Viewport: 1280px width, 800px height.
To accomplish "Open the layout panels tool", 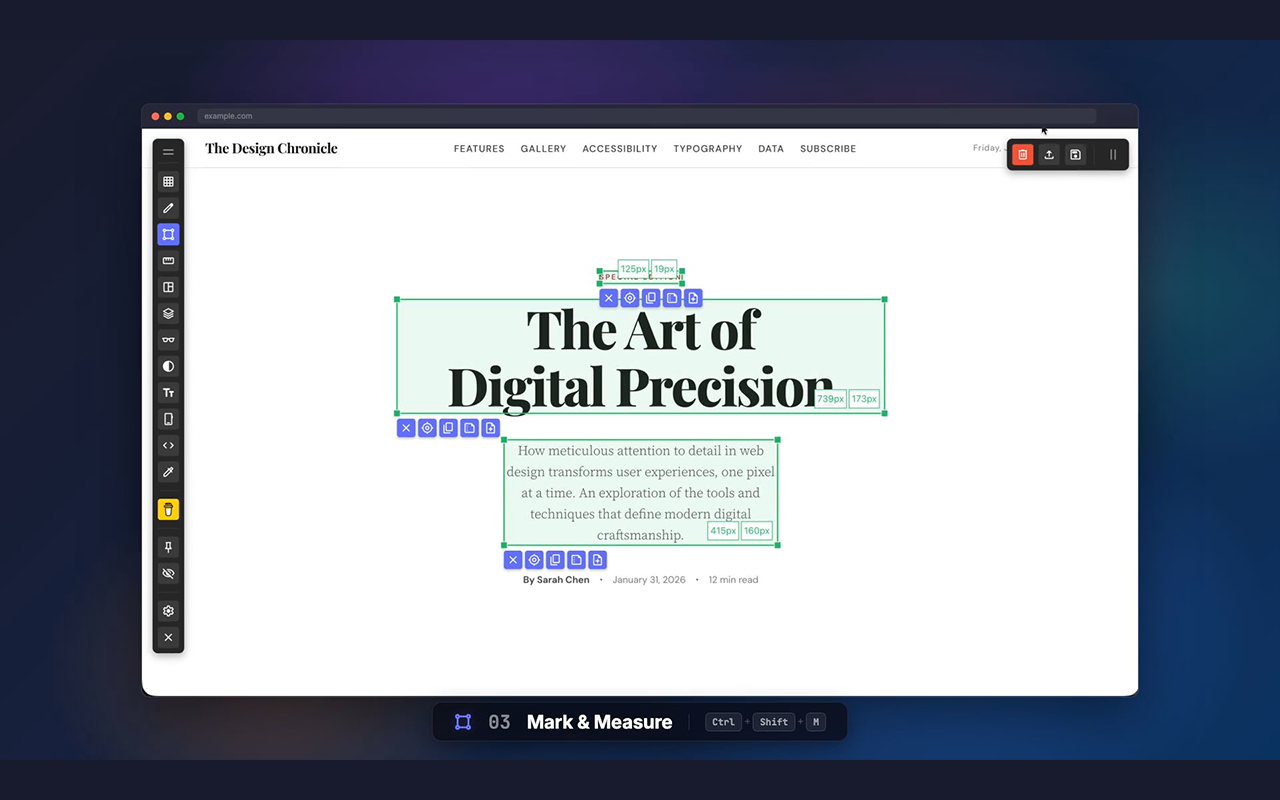I will click(x=168, y=287).
